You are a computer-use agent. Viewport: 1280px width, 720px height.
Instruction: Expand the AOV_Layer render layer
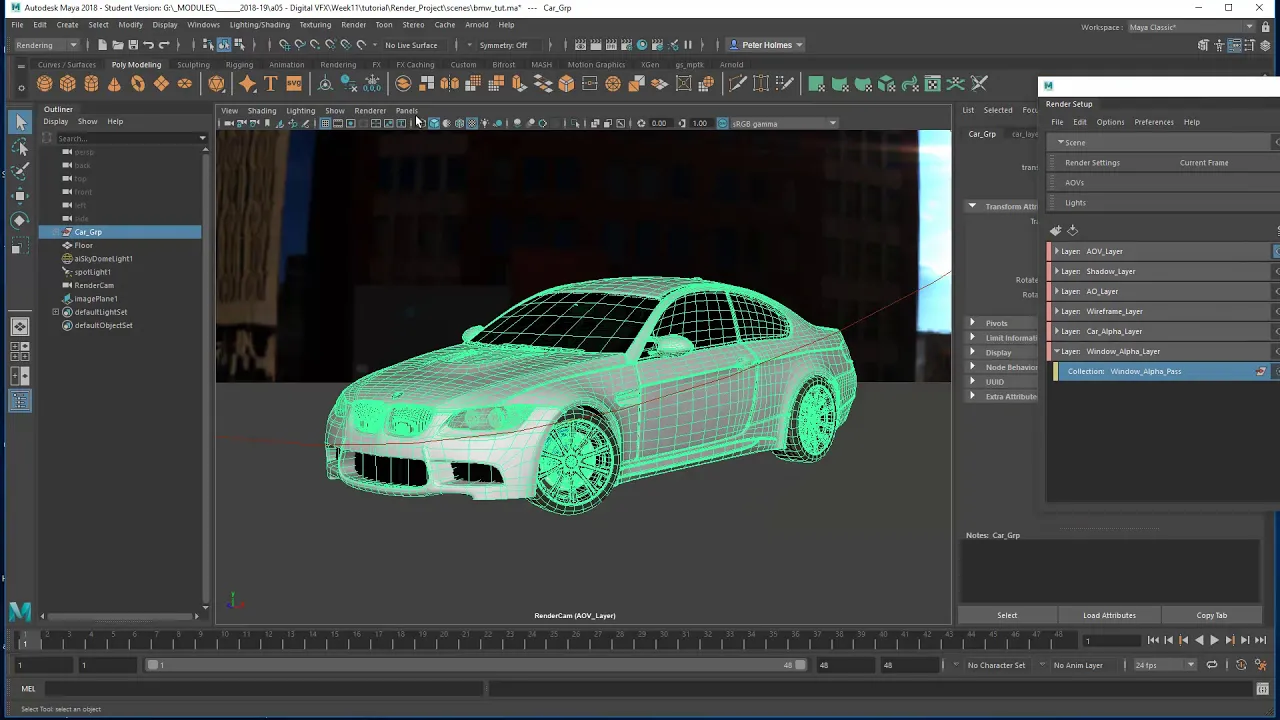coord(1057,251)
